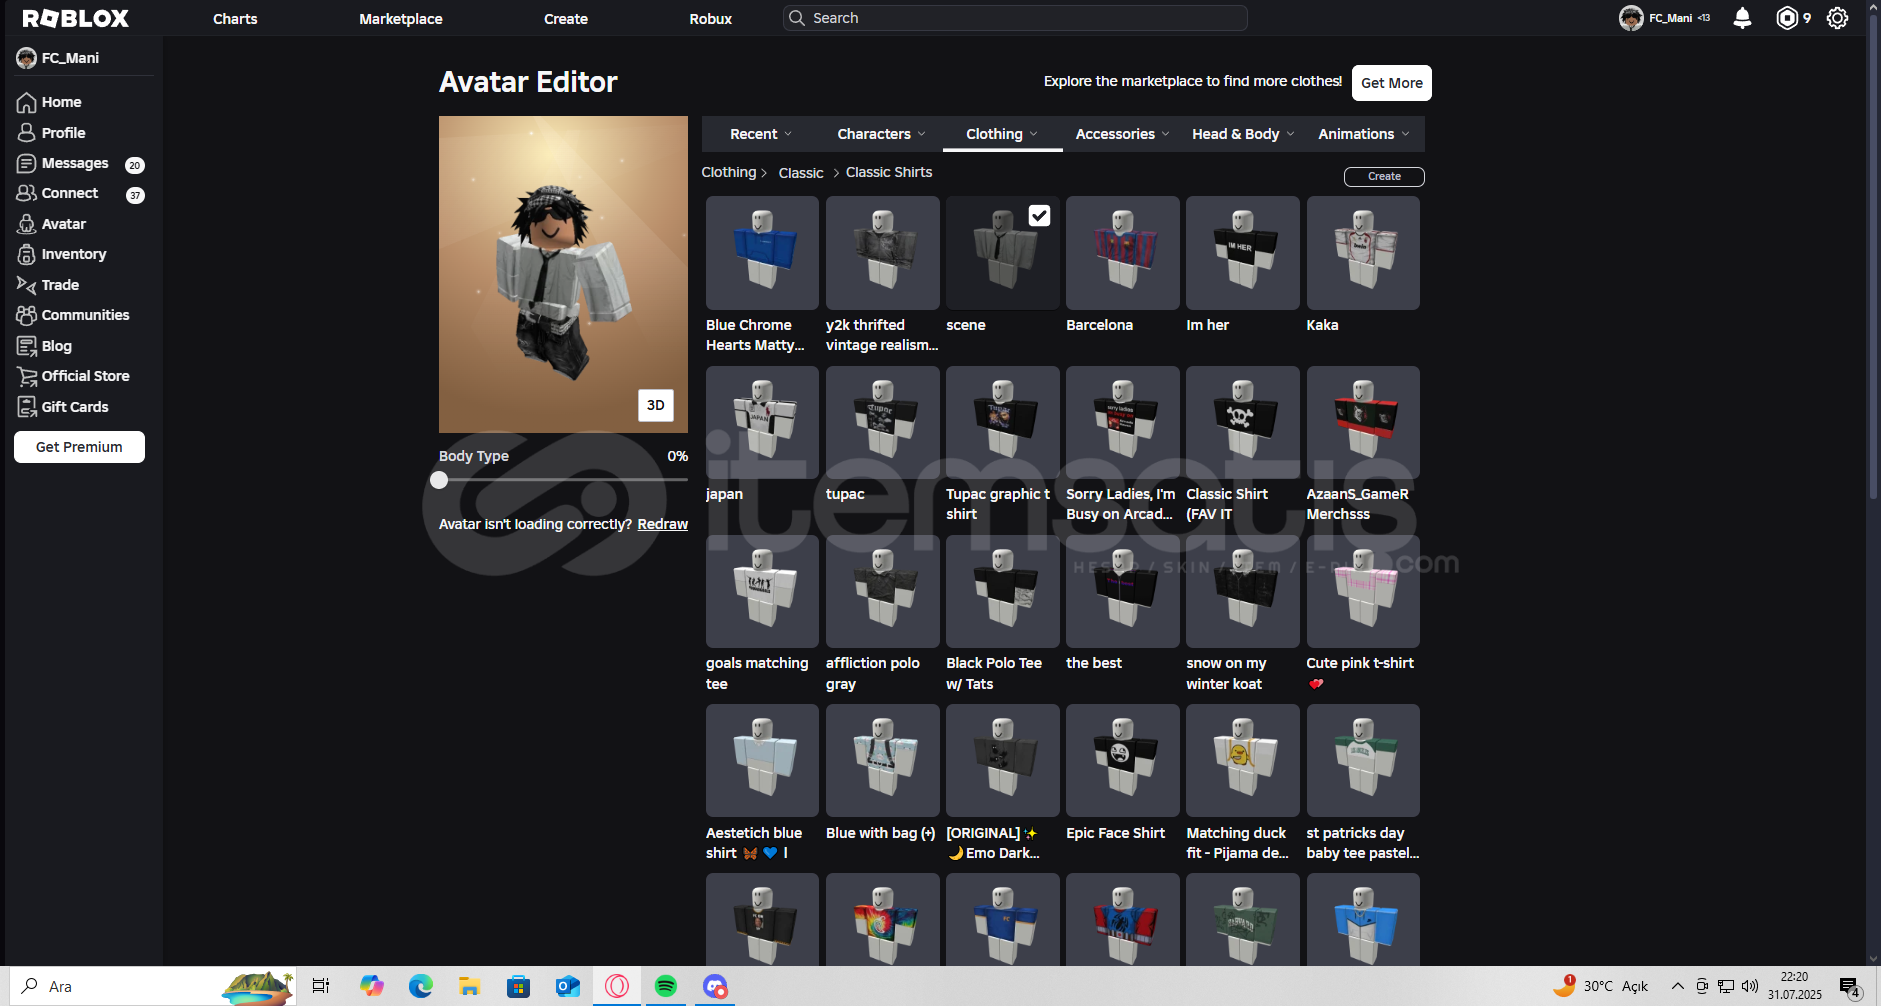This screenshot has width=1881, height=1006.
Task: Open Inventory in the sidebar
Action: (61, 254)
